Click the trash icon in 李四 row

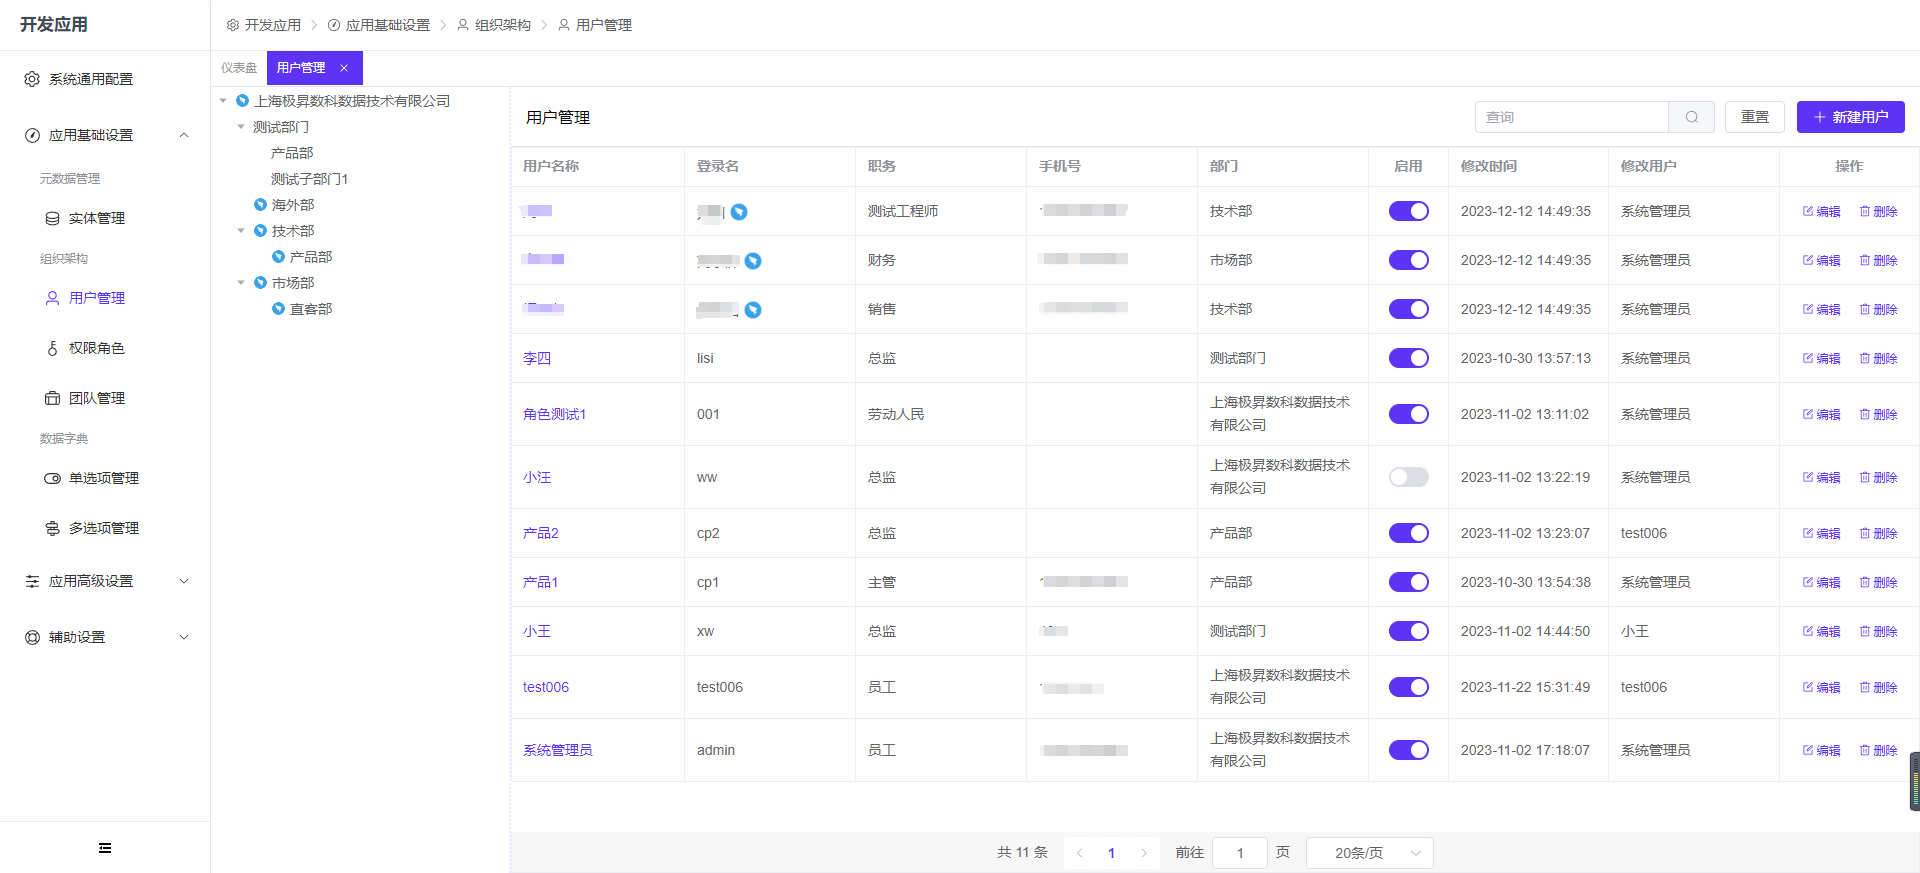1865,358
